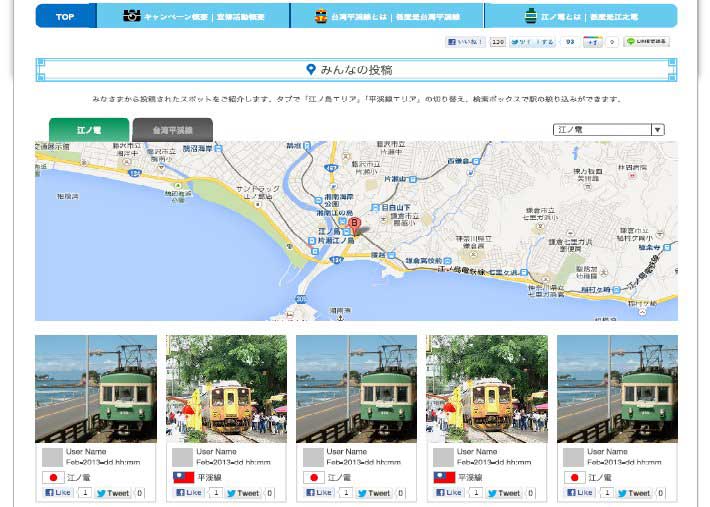This screenshot has height=507, width=710.
Task: Open the second post's yellow train photo
Action: (226, 388)
